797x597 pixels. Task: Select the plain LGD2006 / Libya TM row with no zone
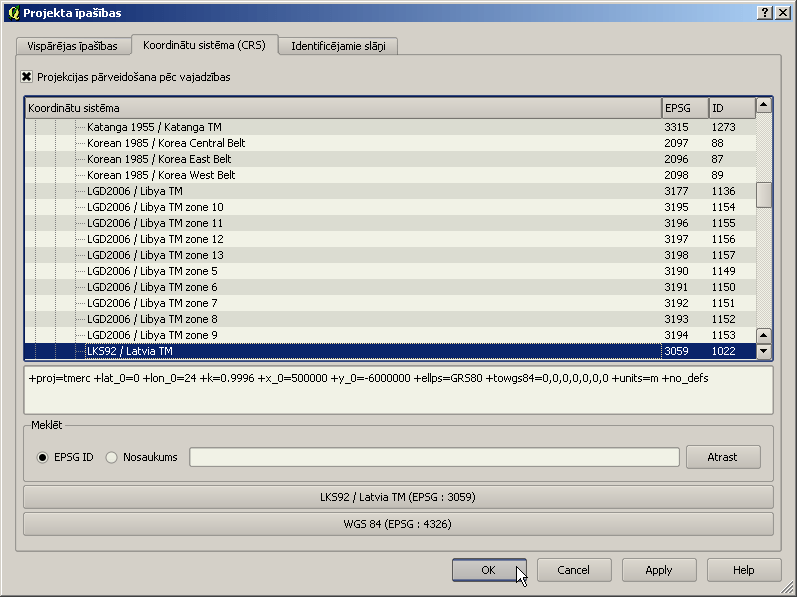coord(390,191)
